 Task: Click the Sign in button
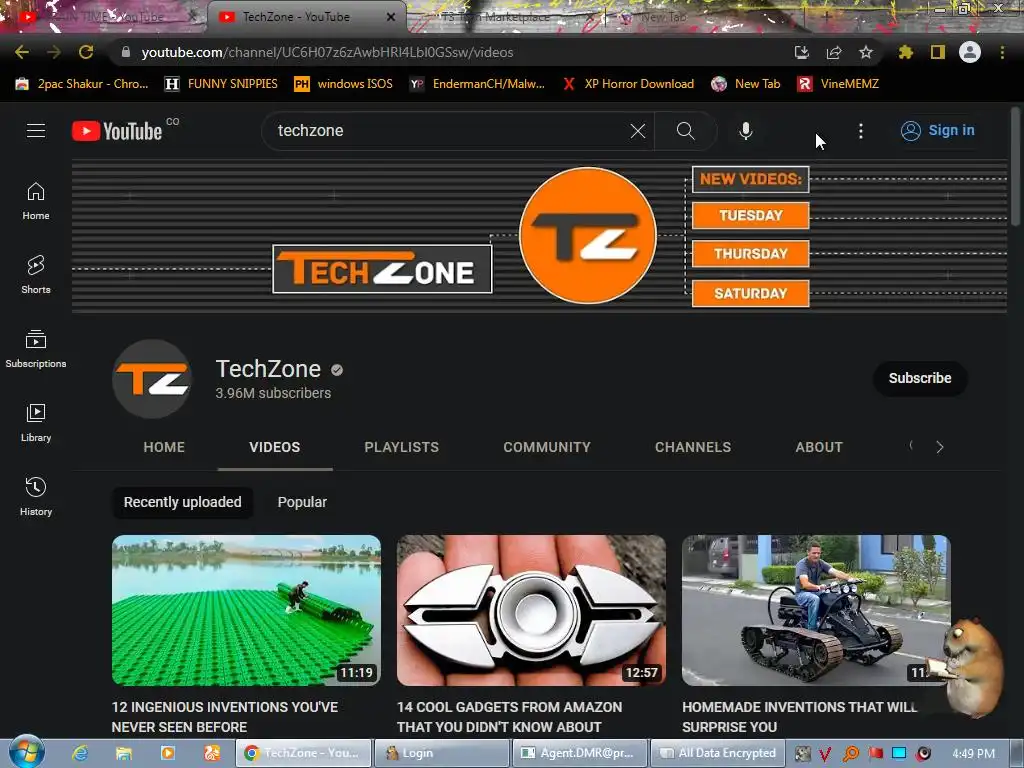938,131
